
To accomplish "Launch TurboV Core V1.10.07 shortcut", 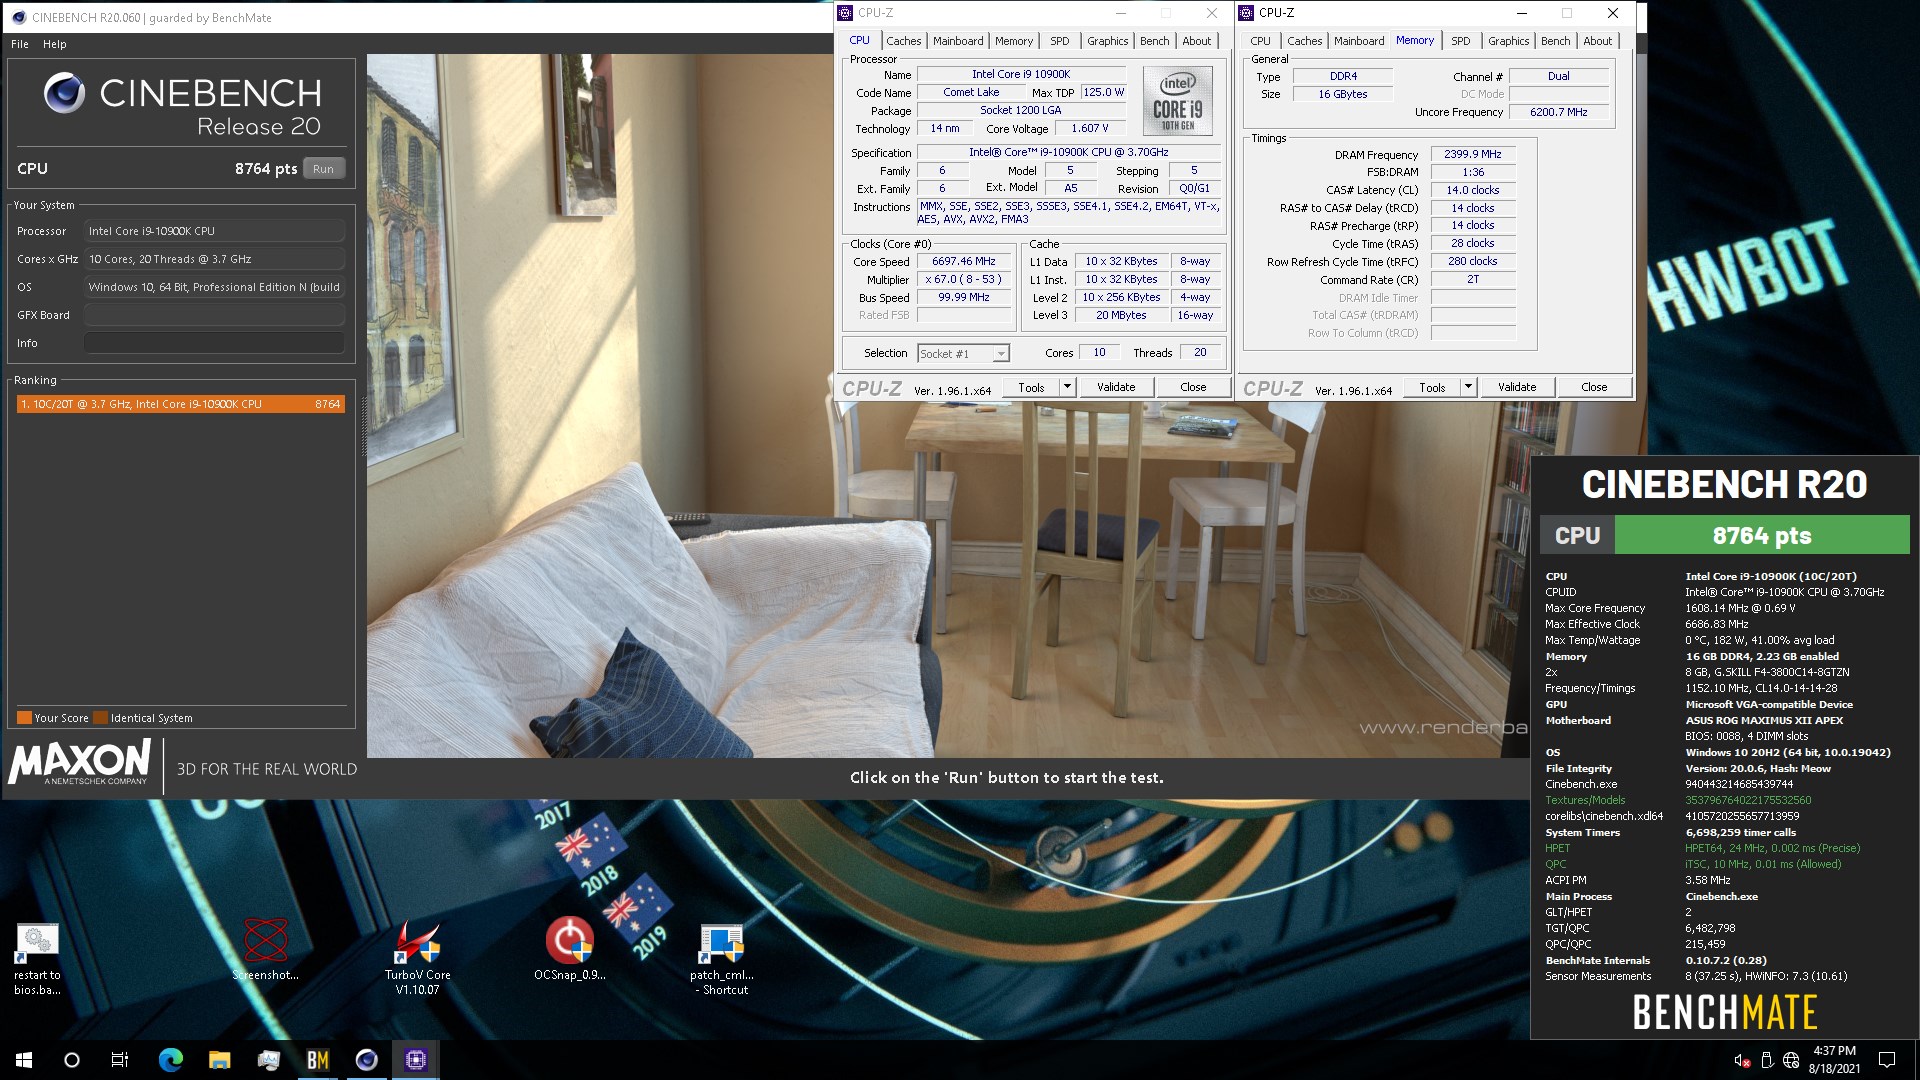I will pos(417,957).
